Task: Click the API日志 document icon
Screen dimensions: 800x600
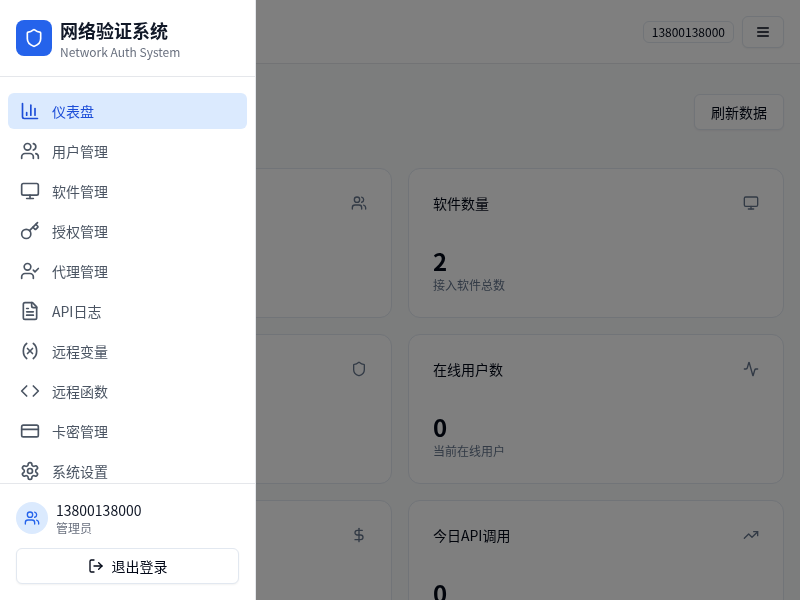Action: [x=30, y=311]
